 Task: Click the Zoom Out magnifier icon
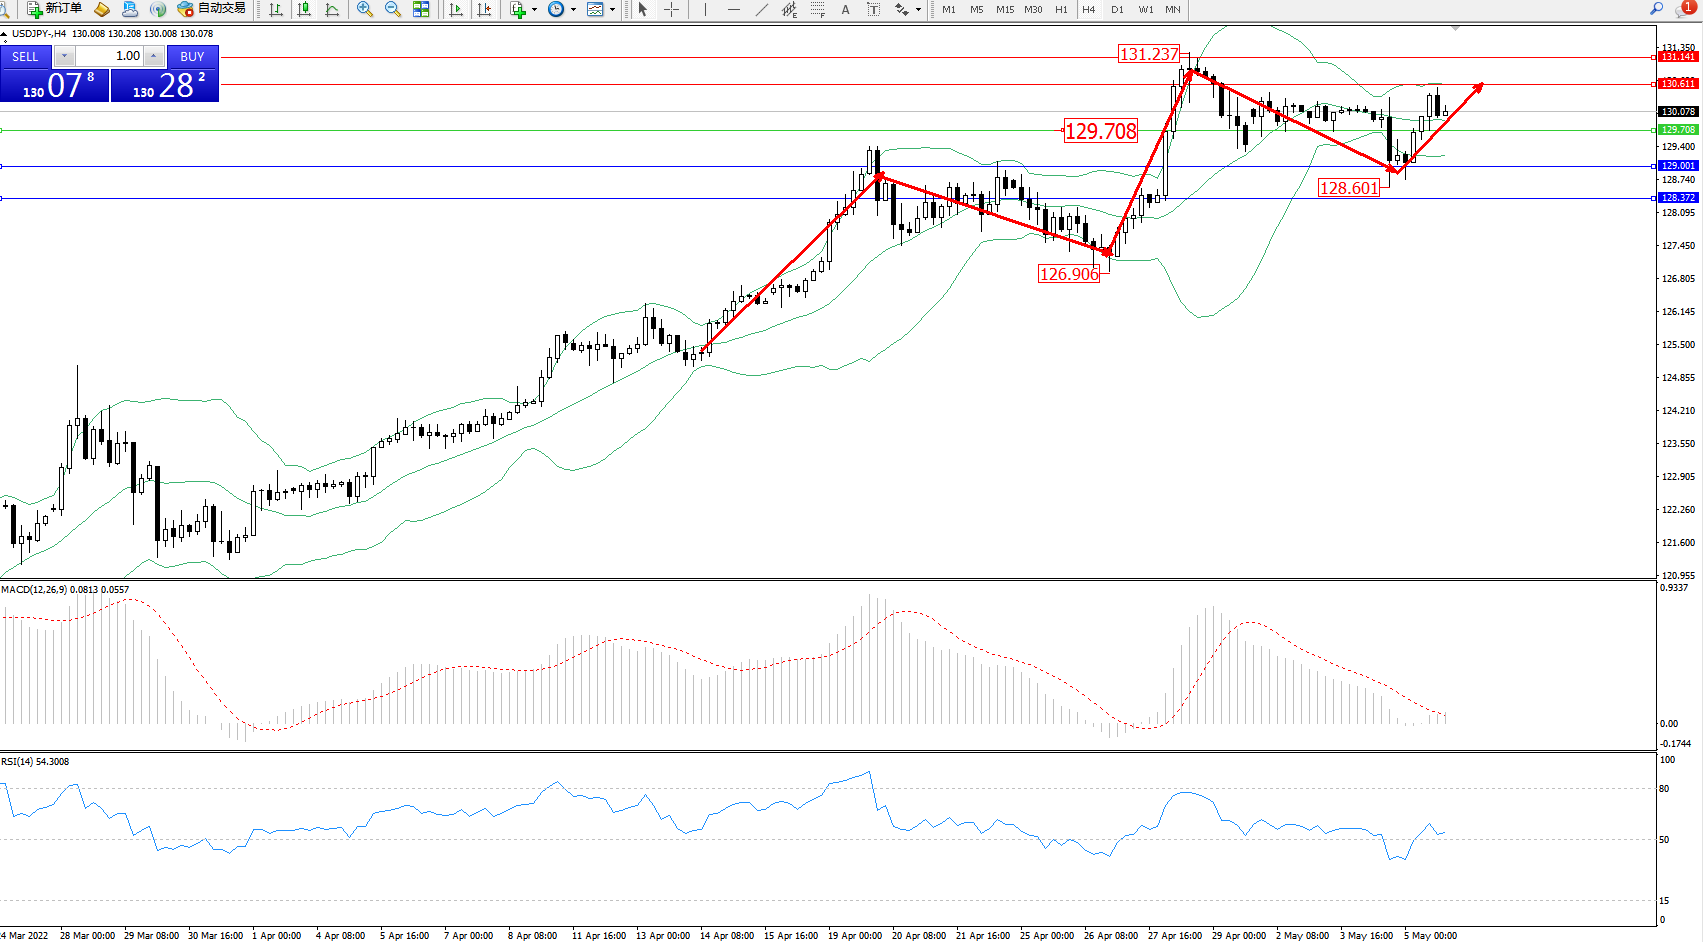(393, 9)
